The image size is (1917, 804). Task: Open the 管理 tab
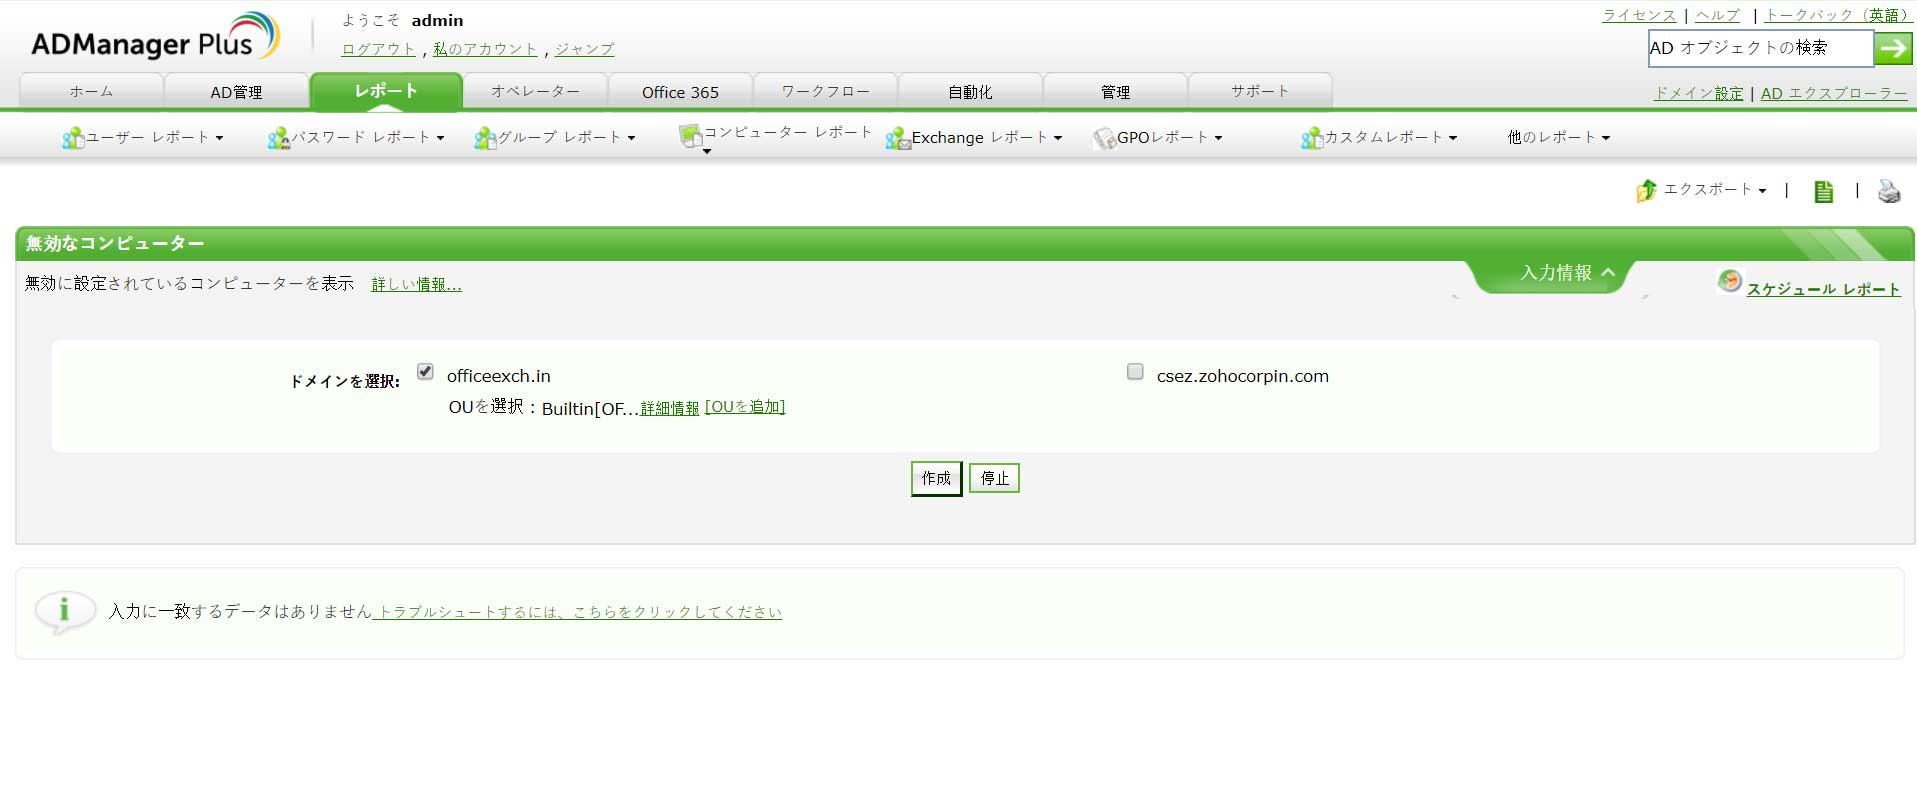pos(1115,91)
